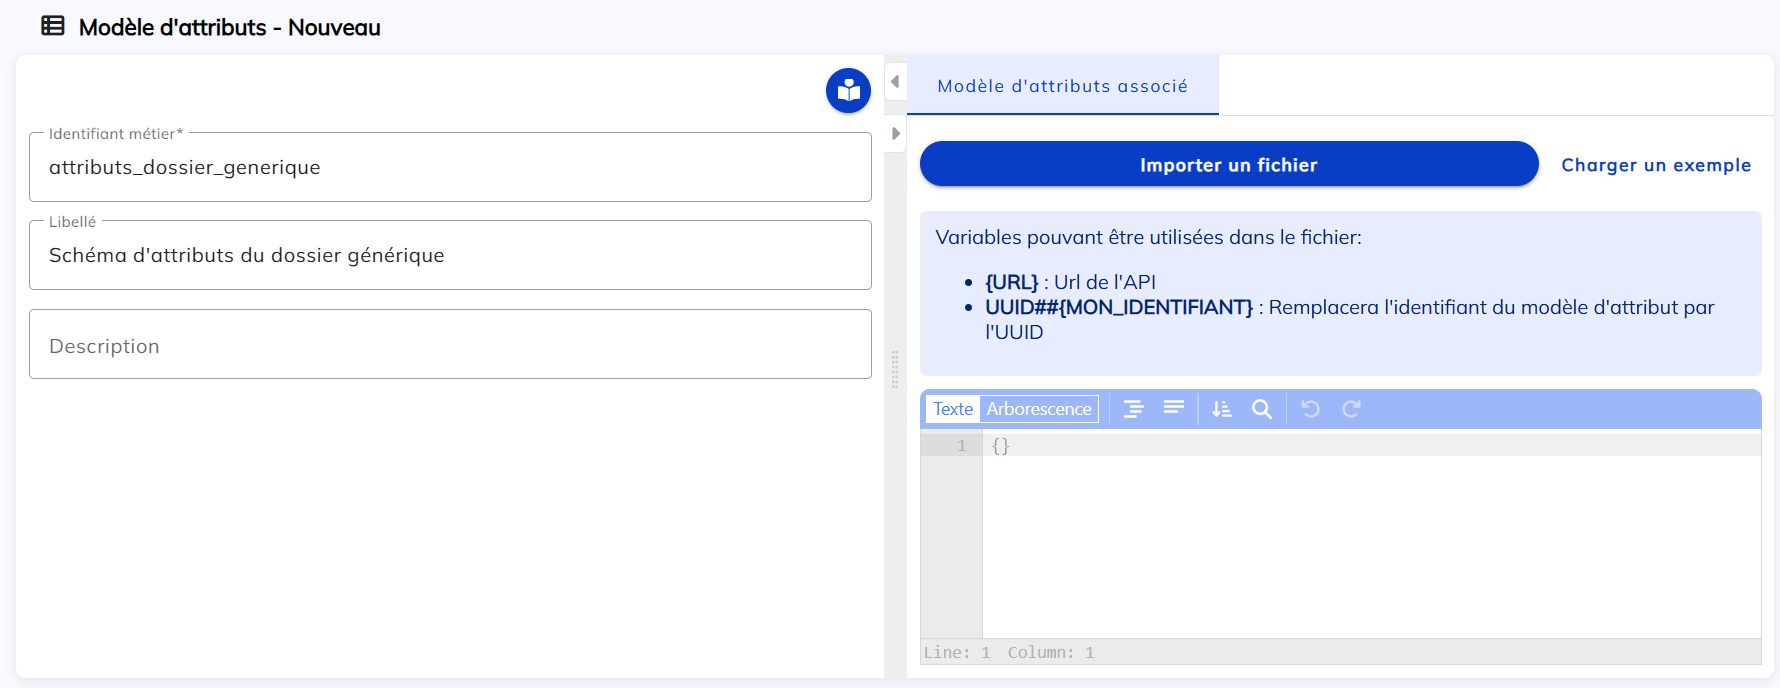Undo the last editor change
The height and width of the screenshot is (688, 1780).
(1310, 409)
